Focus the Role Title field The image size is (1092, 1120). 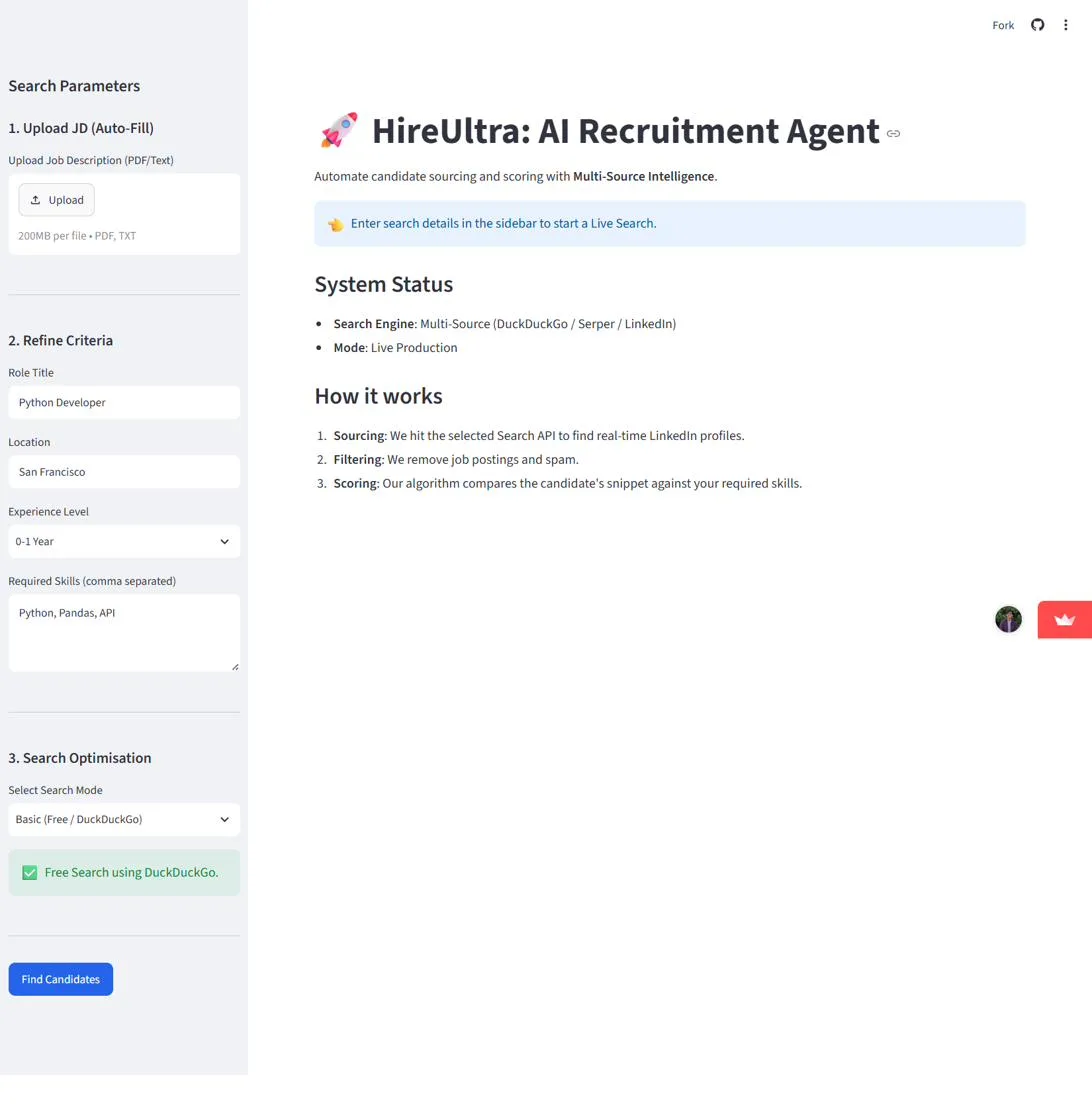[x=124, y=402]
